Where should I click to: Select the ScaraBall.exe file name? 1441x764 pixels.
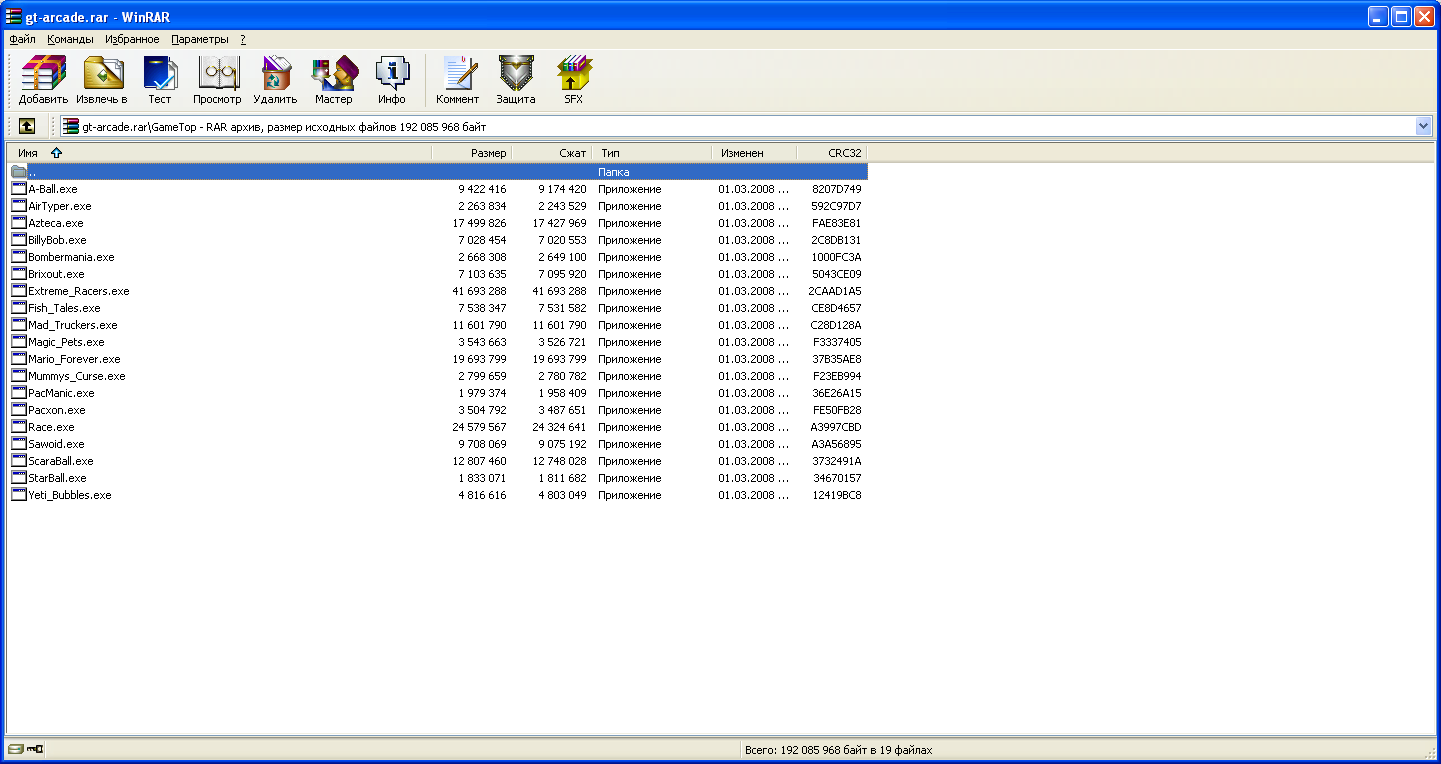pos(61,461)
